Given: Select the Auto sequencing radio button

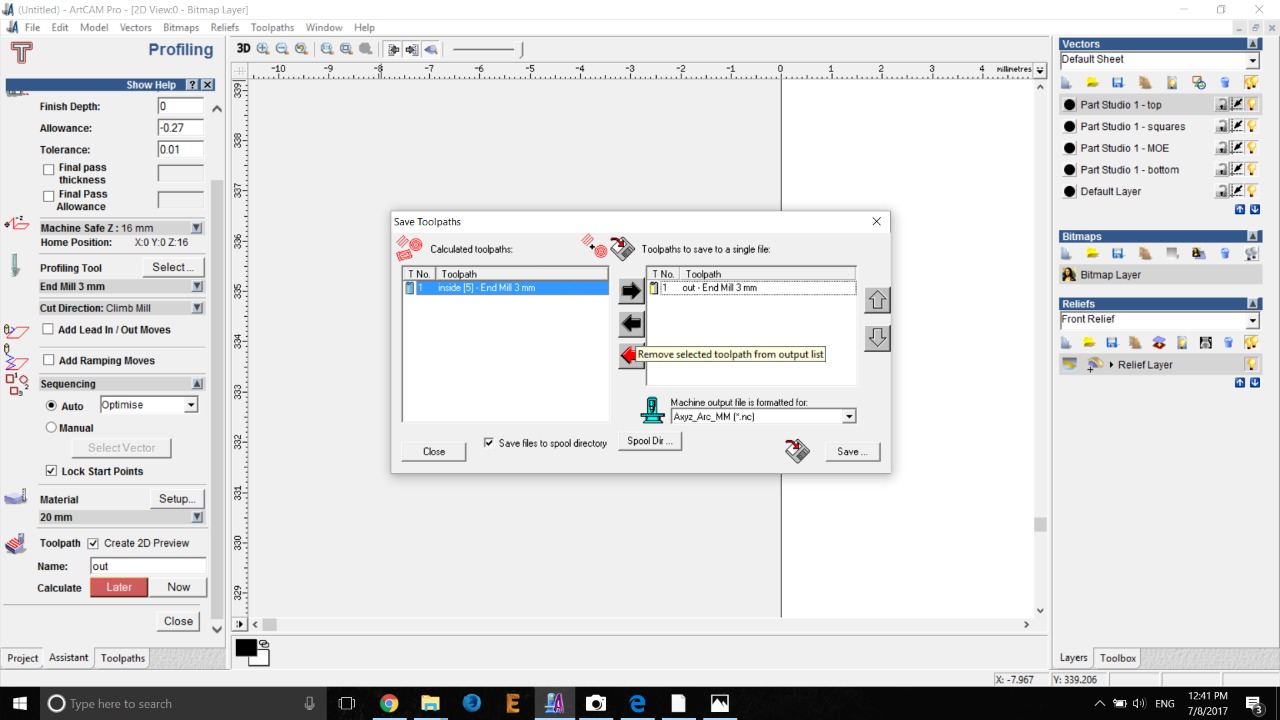Looking at the screenshot, I should [52, 406].
